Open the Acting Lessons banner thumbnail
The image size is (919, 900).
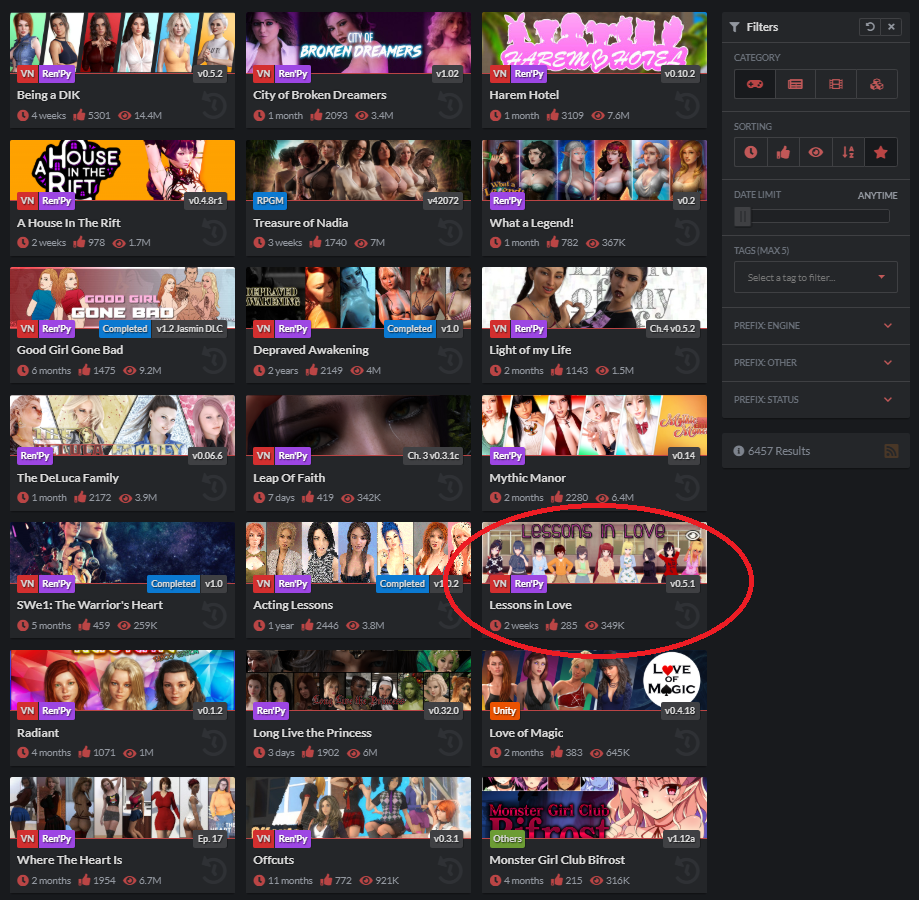pyautogui.click(x=358, y=551)
